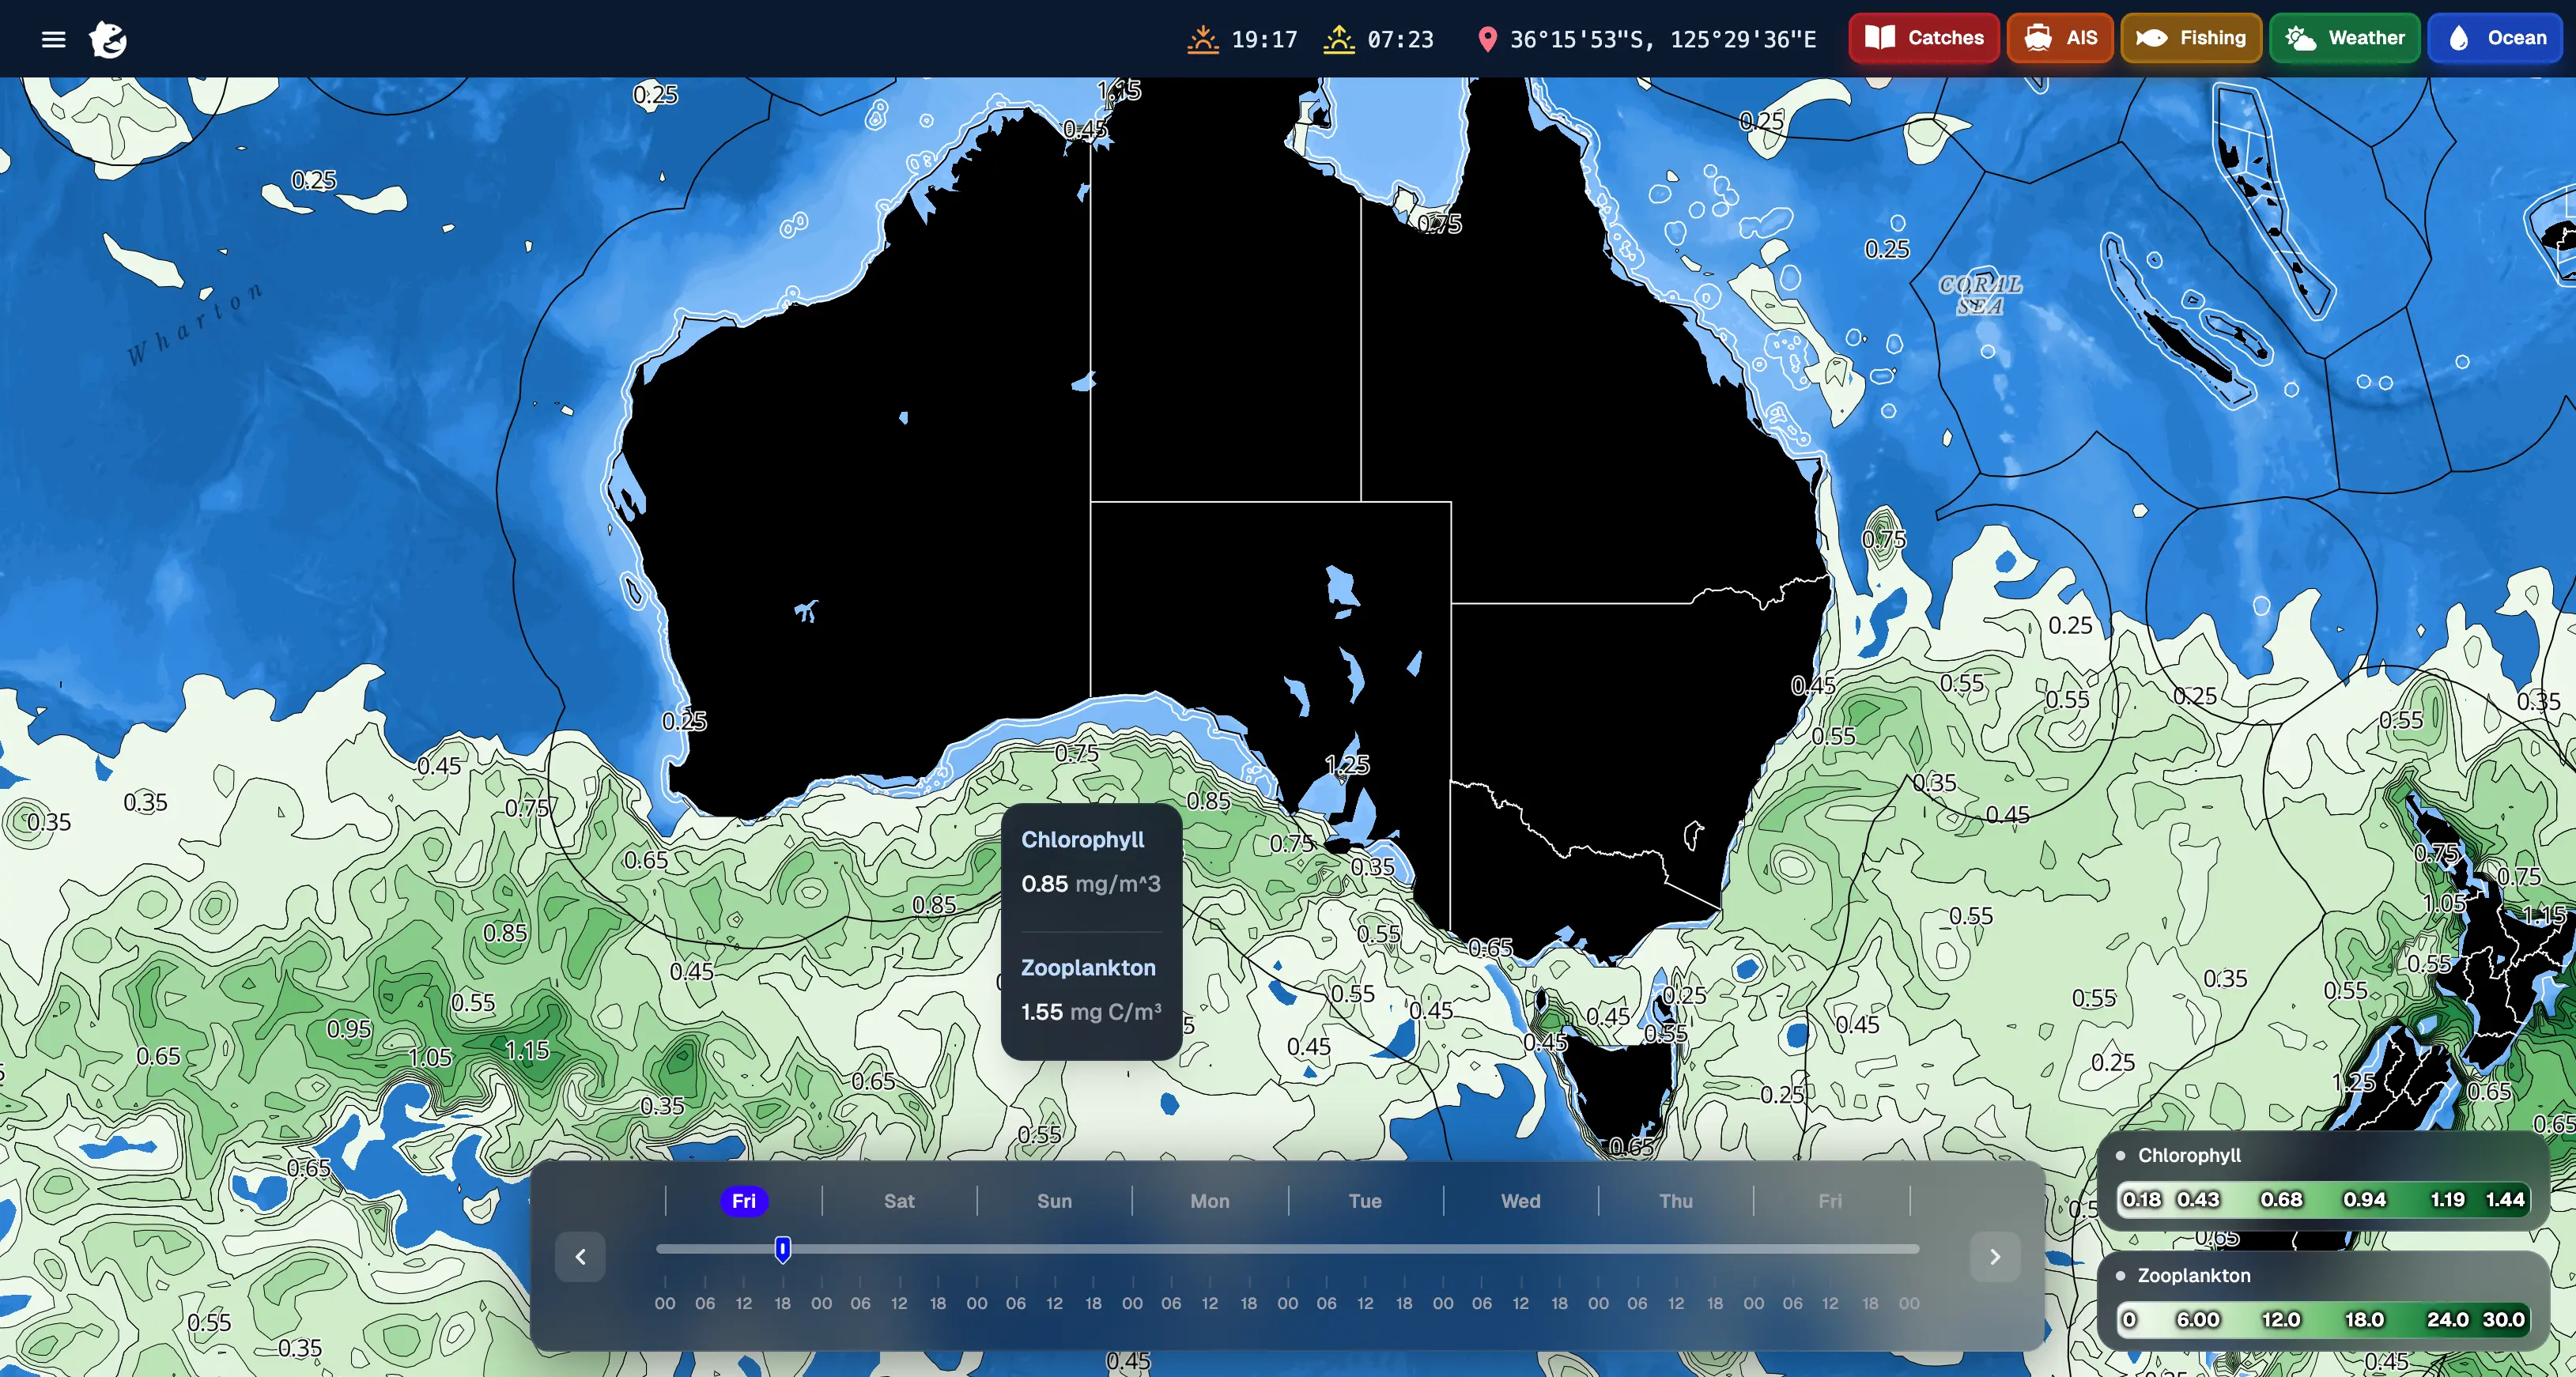
Task: Open the Catches panel
Action: [x=1923, y=38]
